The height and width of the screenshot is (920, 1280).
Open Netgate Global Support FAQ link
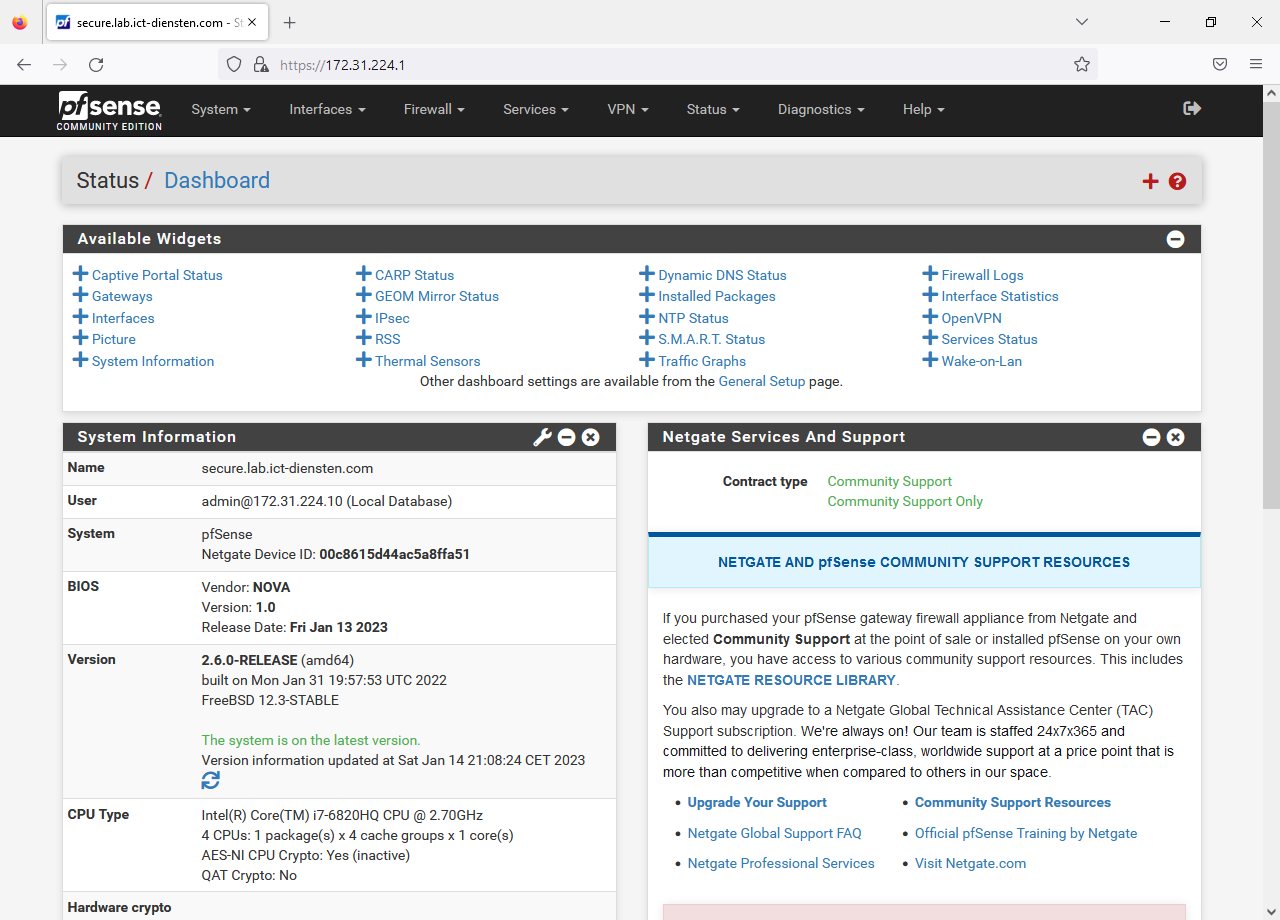[x=774, y=833]
